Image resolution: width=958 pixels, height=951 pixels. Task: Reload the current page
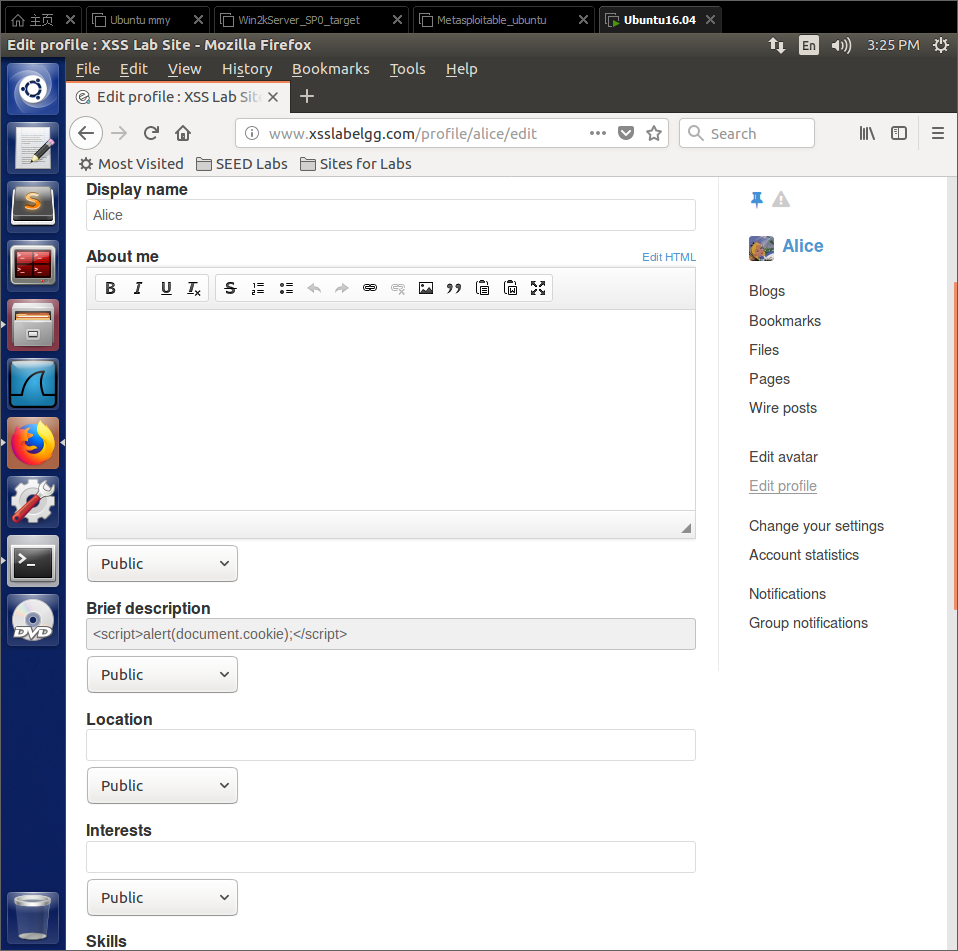coord(151,133)
